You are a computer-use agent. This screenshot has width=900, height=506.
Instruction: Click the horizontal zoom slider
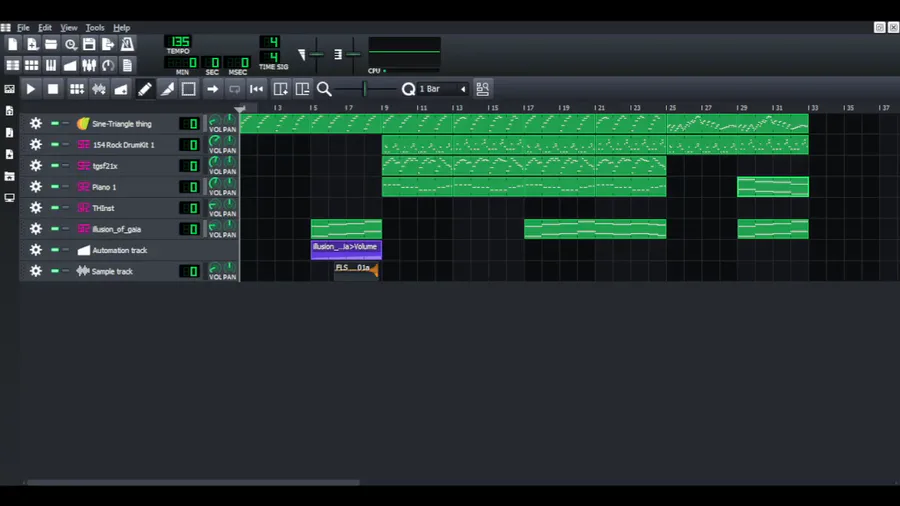(365, 89)
